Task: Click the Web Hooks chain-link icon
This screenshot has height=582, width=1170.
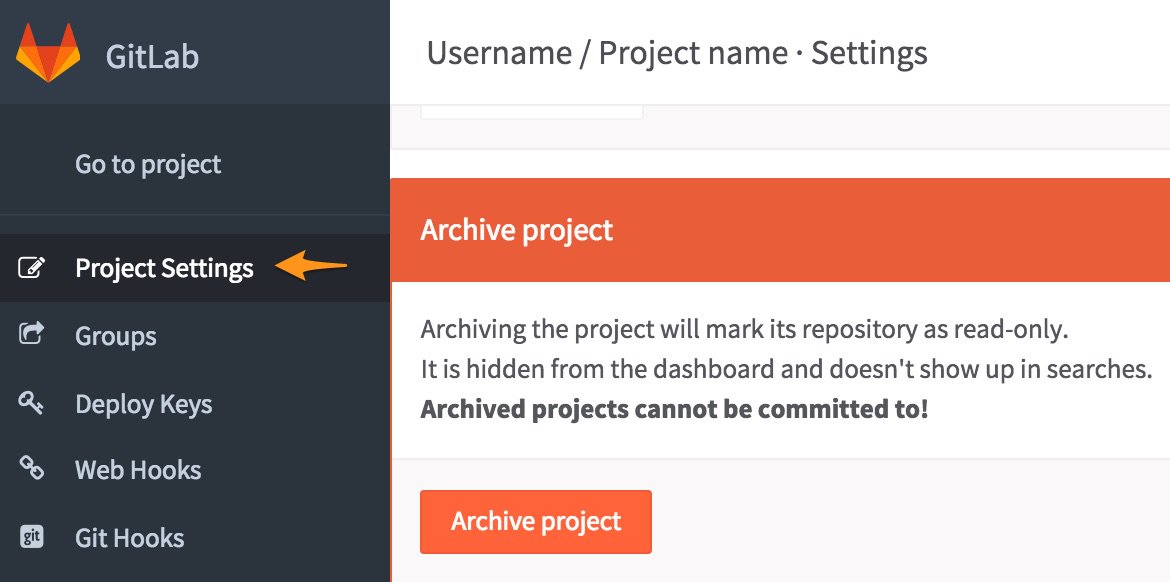Action: click(x=31, y=469)
